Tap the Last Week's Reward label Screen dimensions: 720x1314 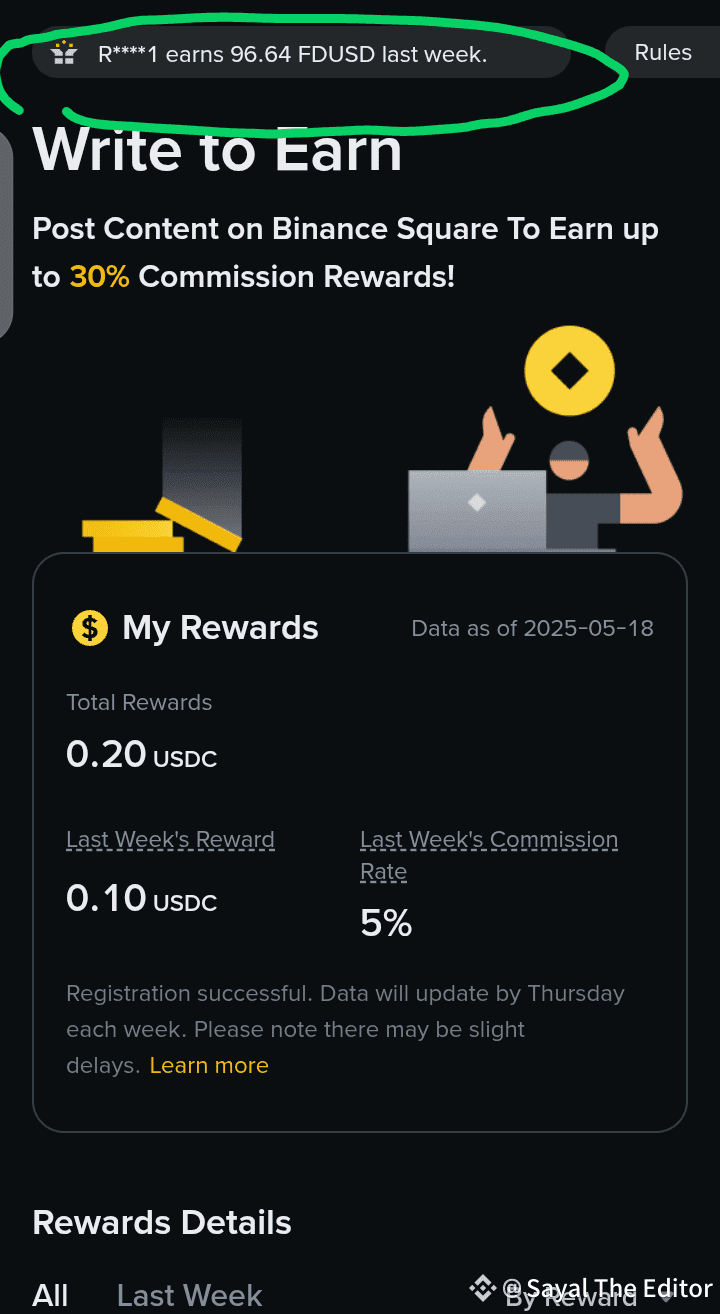click(x=170, y=840)
